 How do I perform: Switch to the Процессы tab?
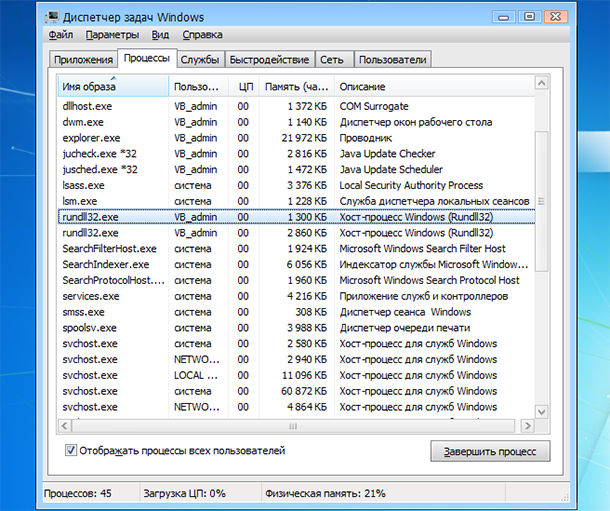147,58
